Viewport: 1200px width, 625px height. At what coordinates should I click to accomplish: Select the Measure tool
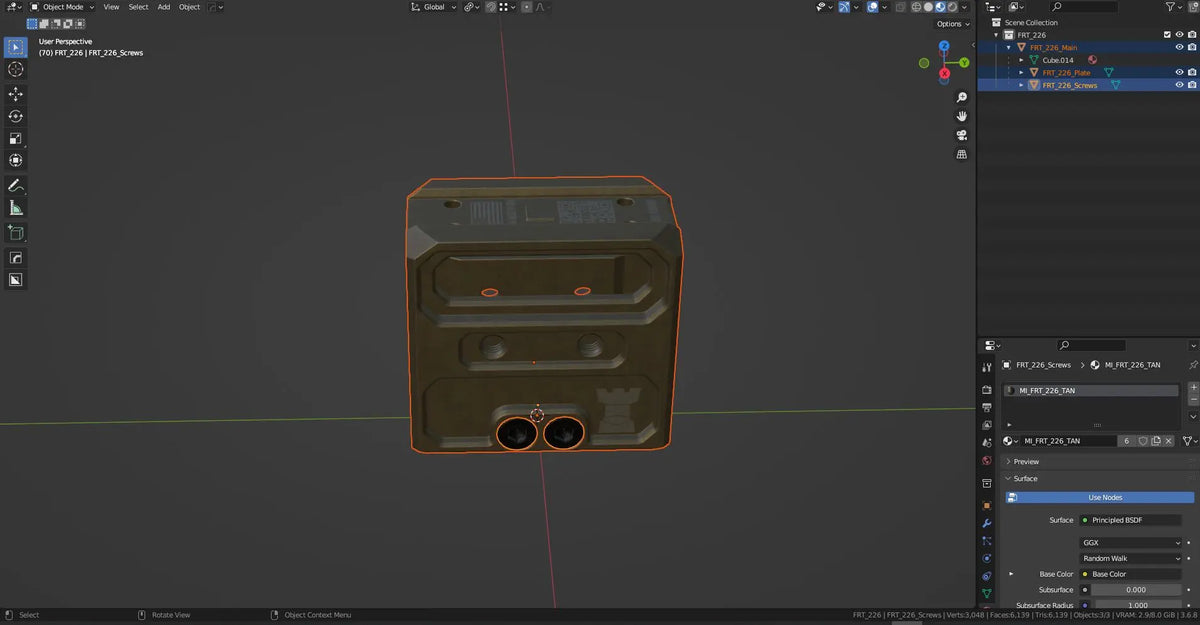16,208
